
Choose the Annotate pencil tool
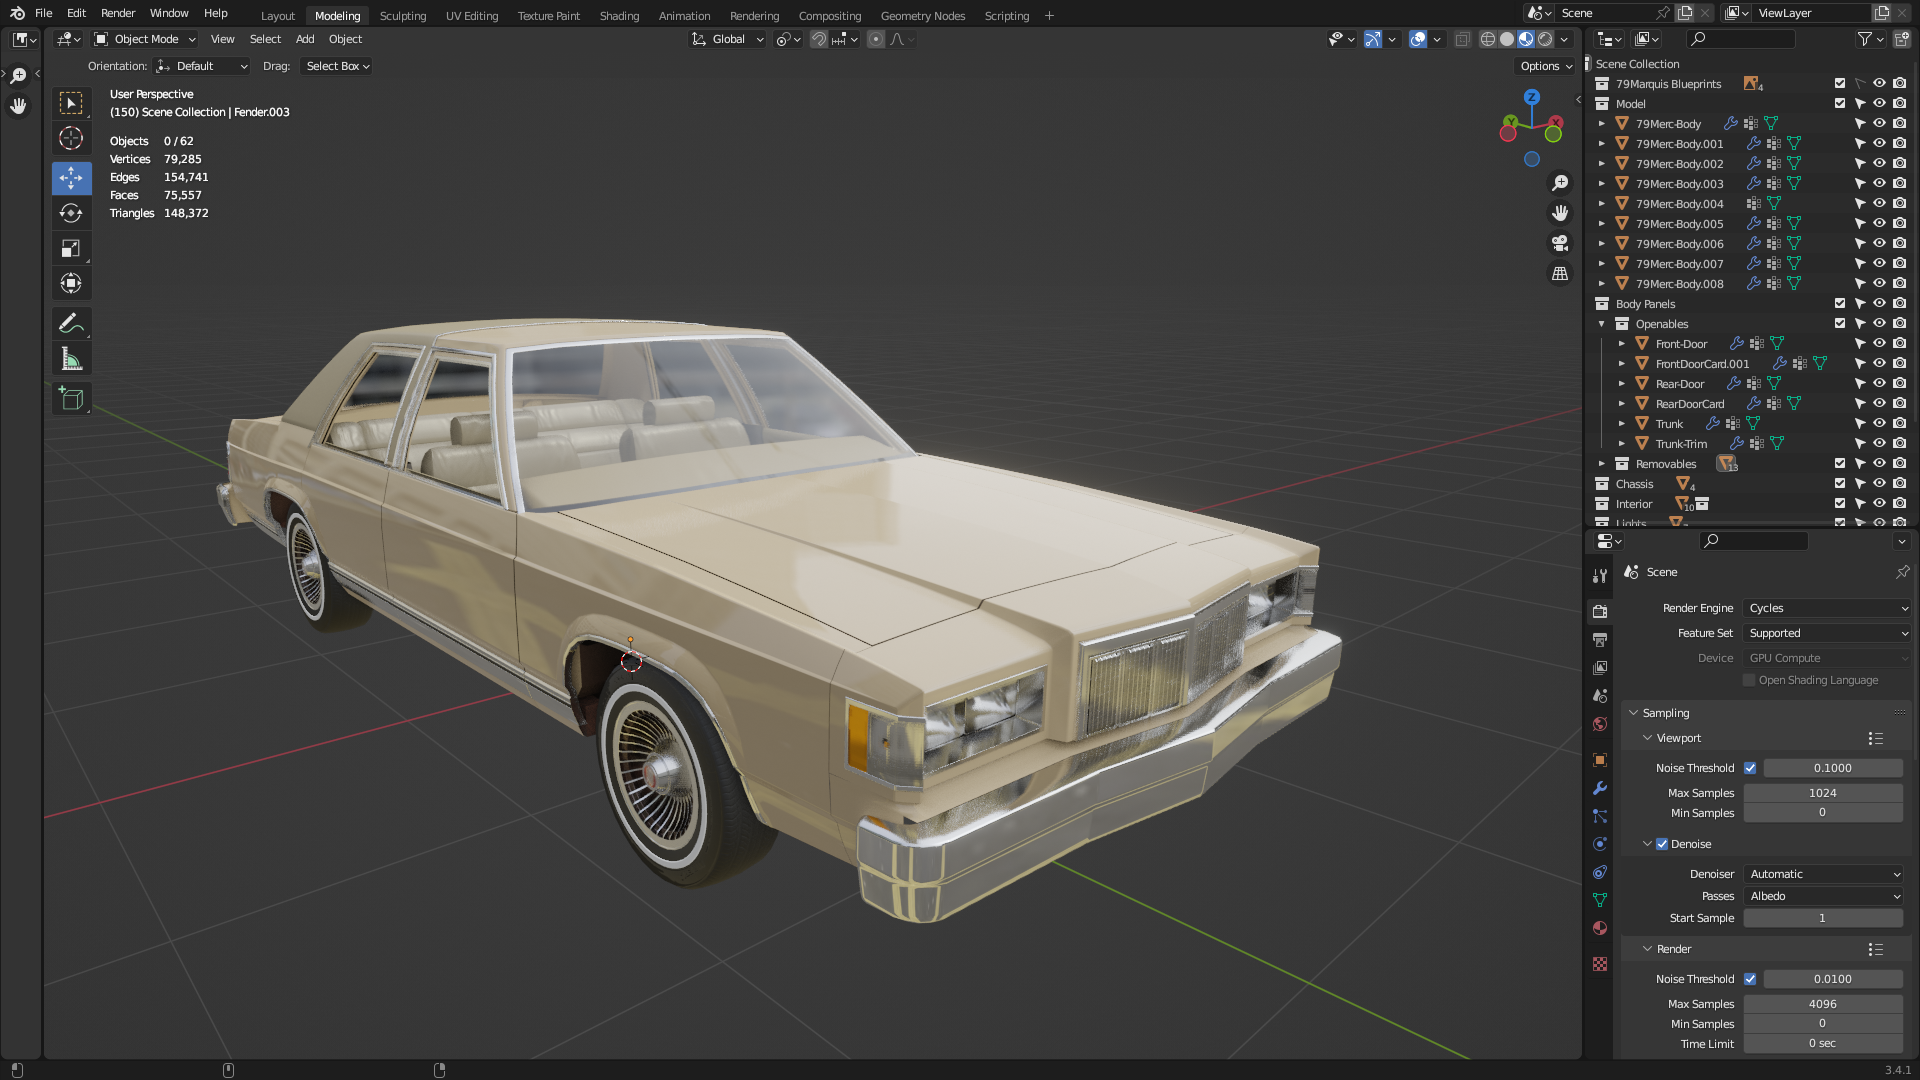point(71,323)
